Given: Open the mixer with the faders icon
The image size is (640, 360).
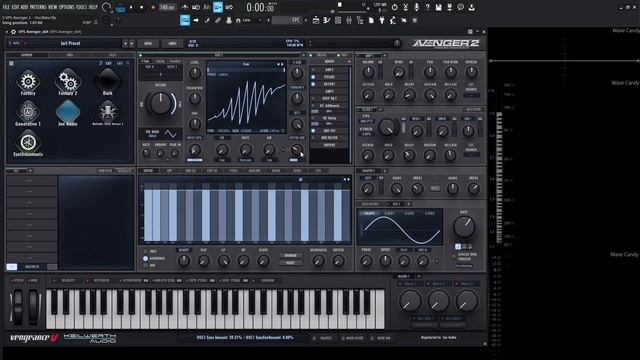Looking at the screenshot, I should (x=349, y=20).
